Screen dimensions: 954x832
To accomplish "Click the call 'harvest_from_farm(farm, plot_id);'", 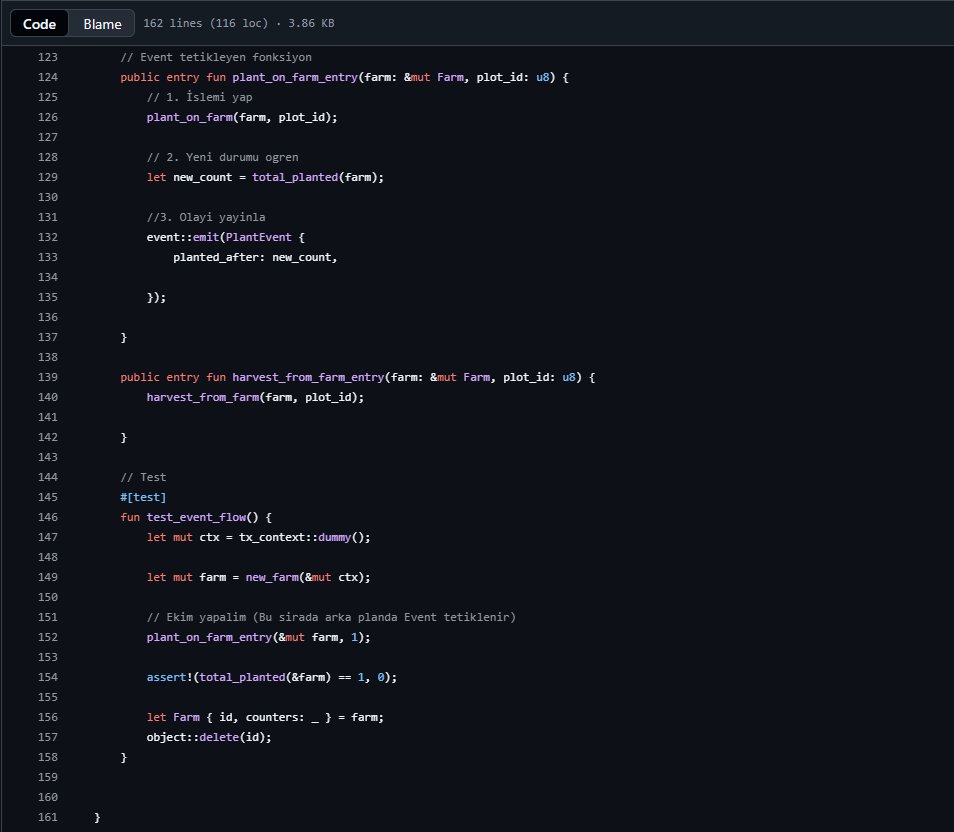I will click(x=256, y=397).
